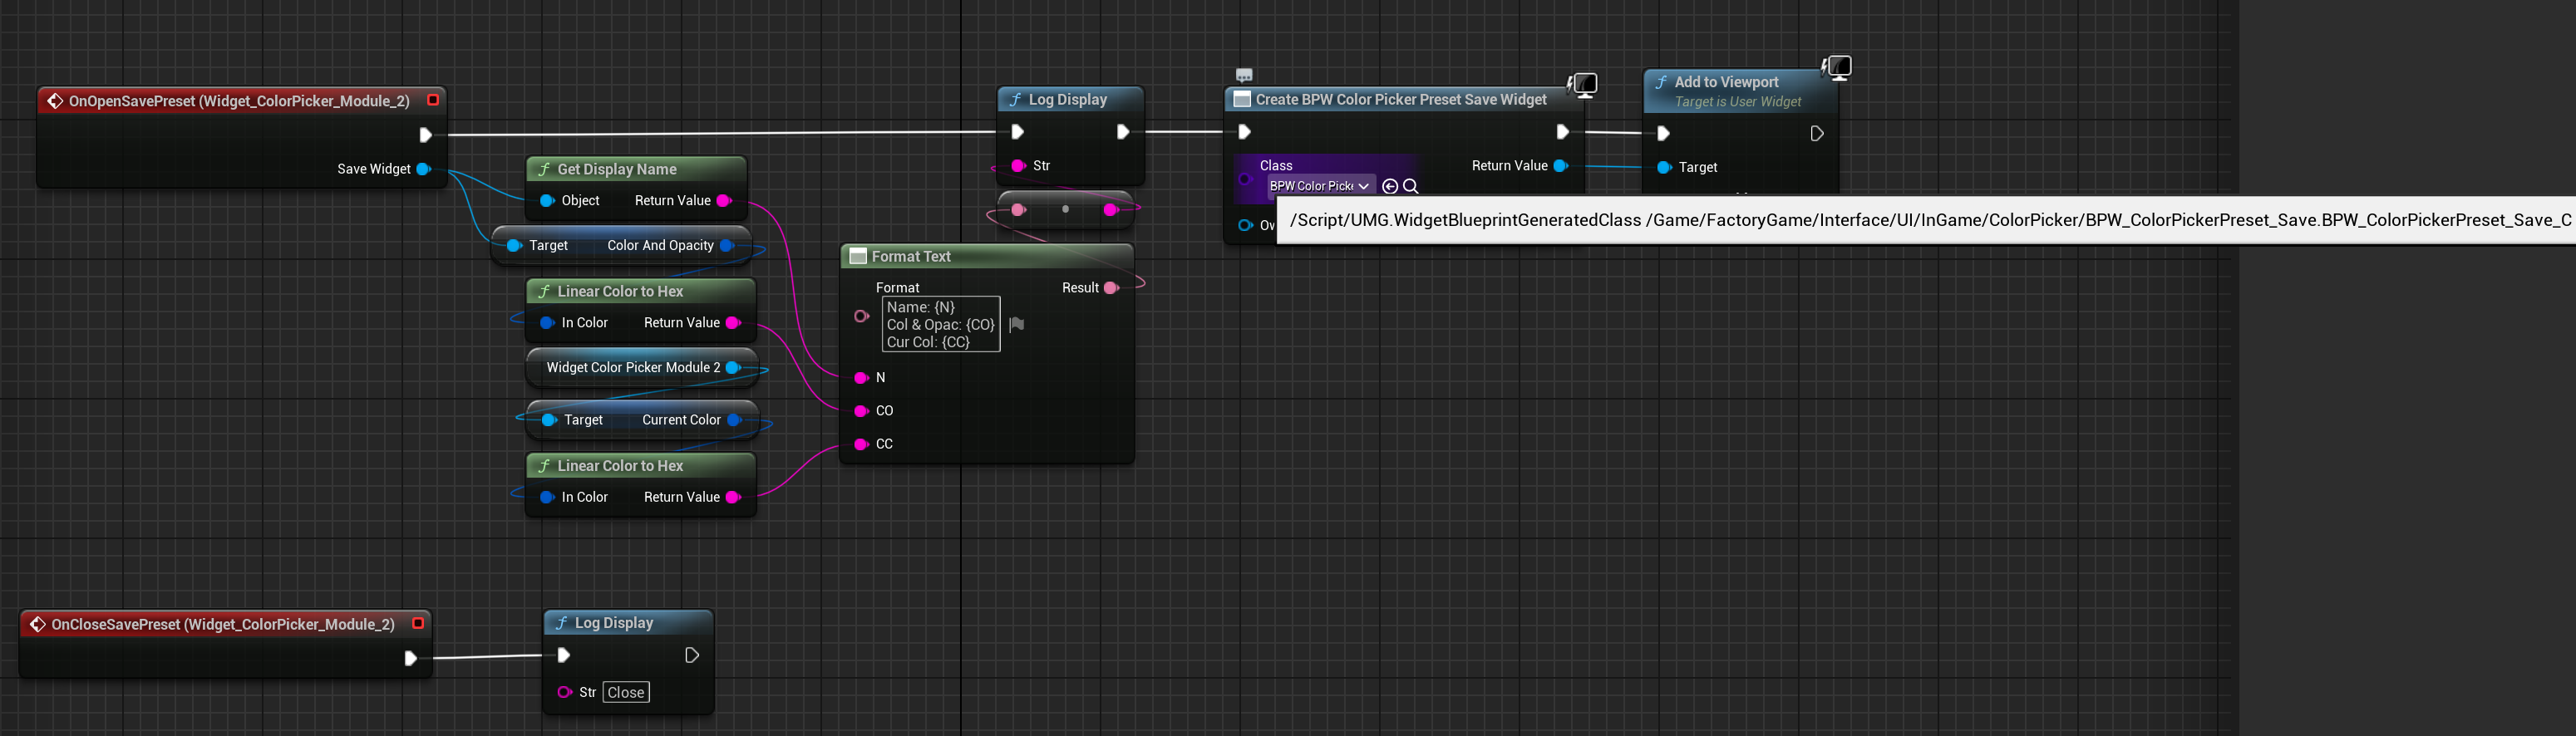Click the Str pin on the Log Display wired to Create Widget
This screenshot has width=2576, height=736.
click(1018, 166)
